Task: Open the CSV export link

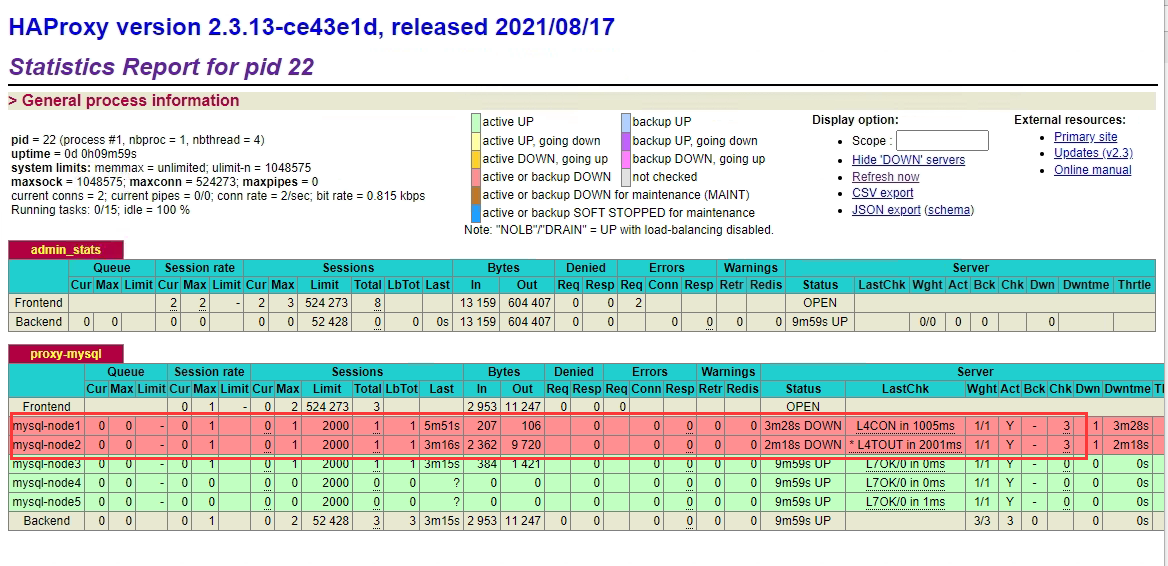Action: pos(882,193)
